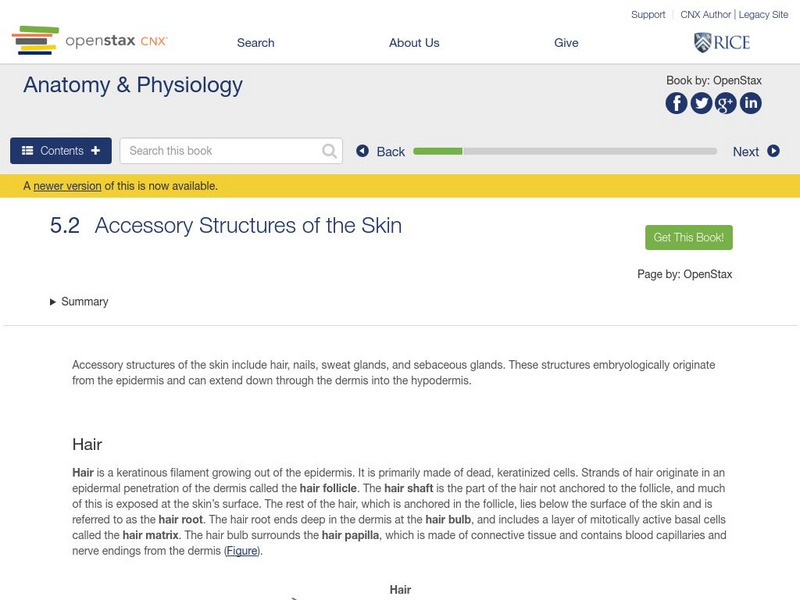Image resolution: width=800 pixels, height=600 pixels.
Task: Click the book progress bar
Action: click(x=565, y=151)
